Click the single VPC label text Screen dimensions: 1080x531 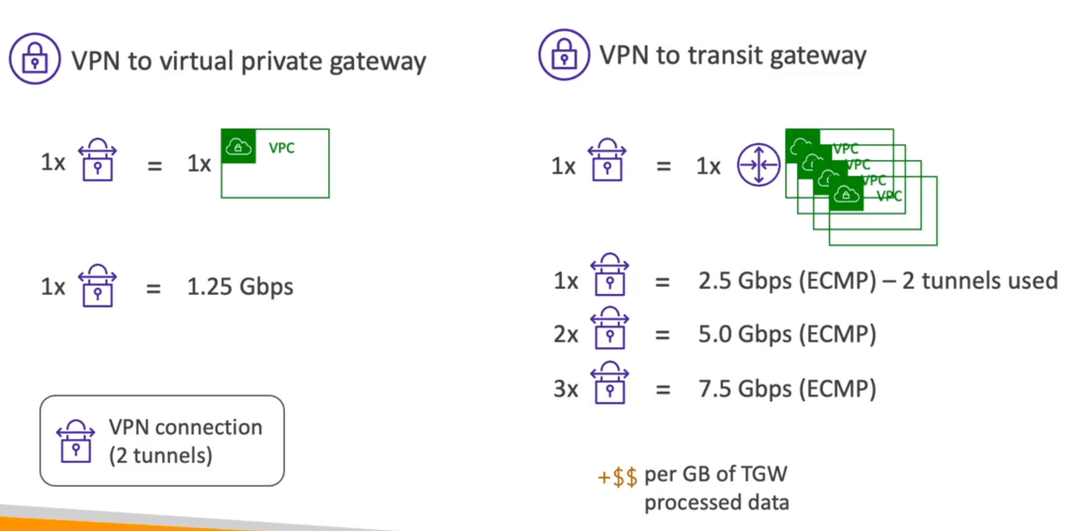282,147
